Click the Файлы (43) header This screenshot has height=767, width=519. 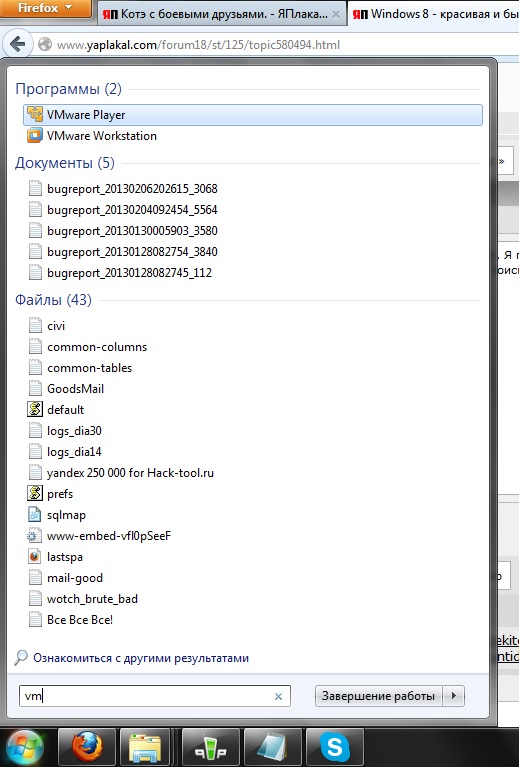pyautogui.click(x=53, y=300)
